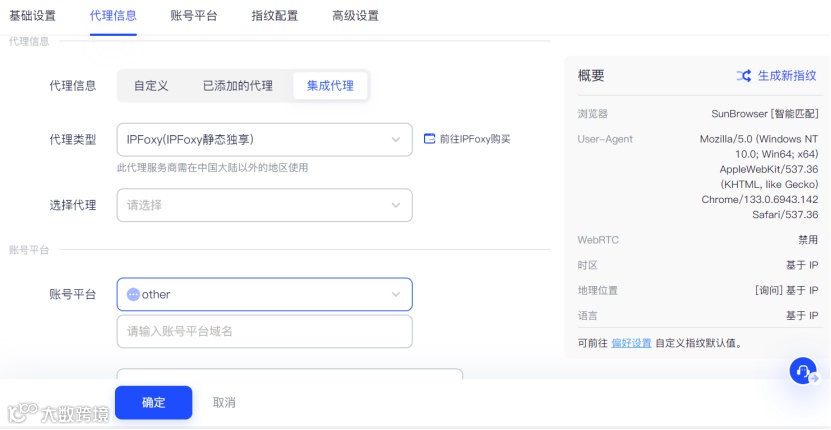Image resolution: width=831 pixels, height=430 pixels.
Task: Click the 账号平台 dropdown chevron arrow
Action: [x=396, y=294]
